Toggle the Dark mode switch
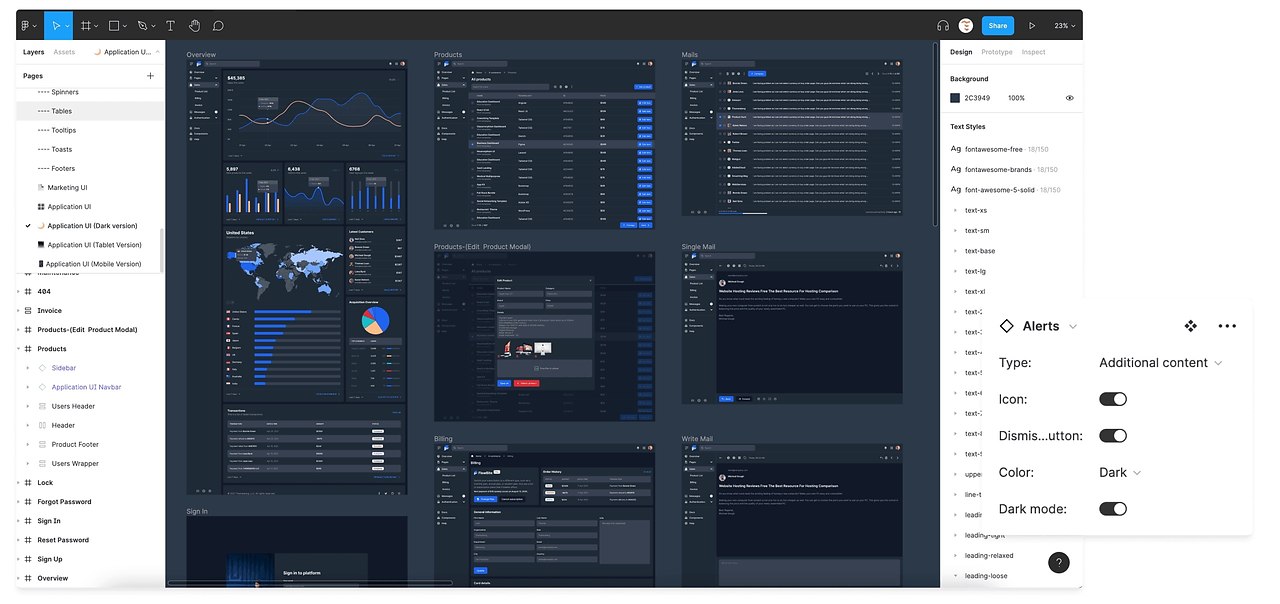1280x604 pixels. tap(1113, 509)
